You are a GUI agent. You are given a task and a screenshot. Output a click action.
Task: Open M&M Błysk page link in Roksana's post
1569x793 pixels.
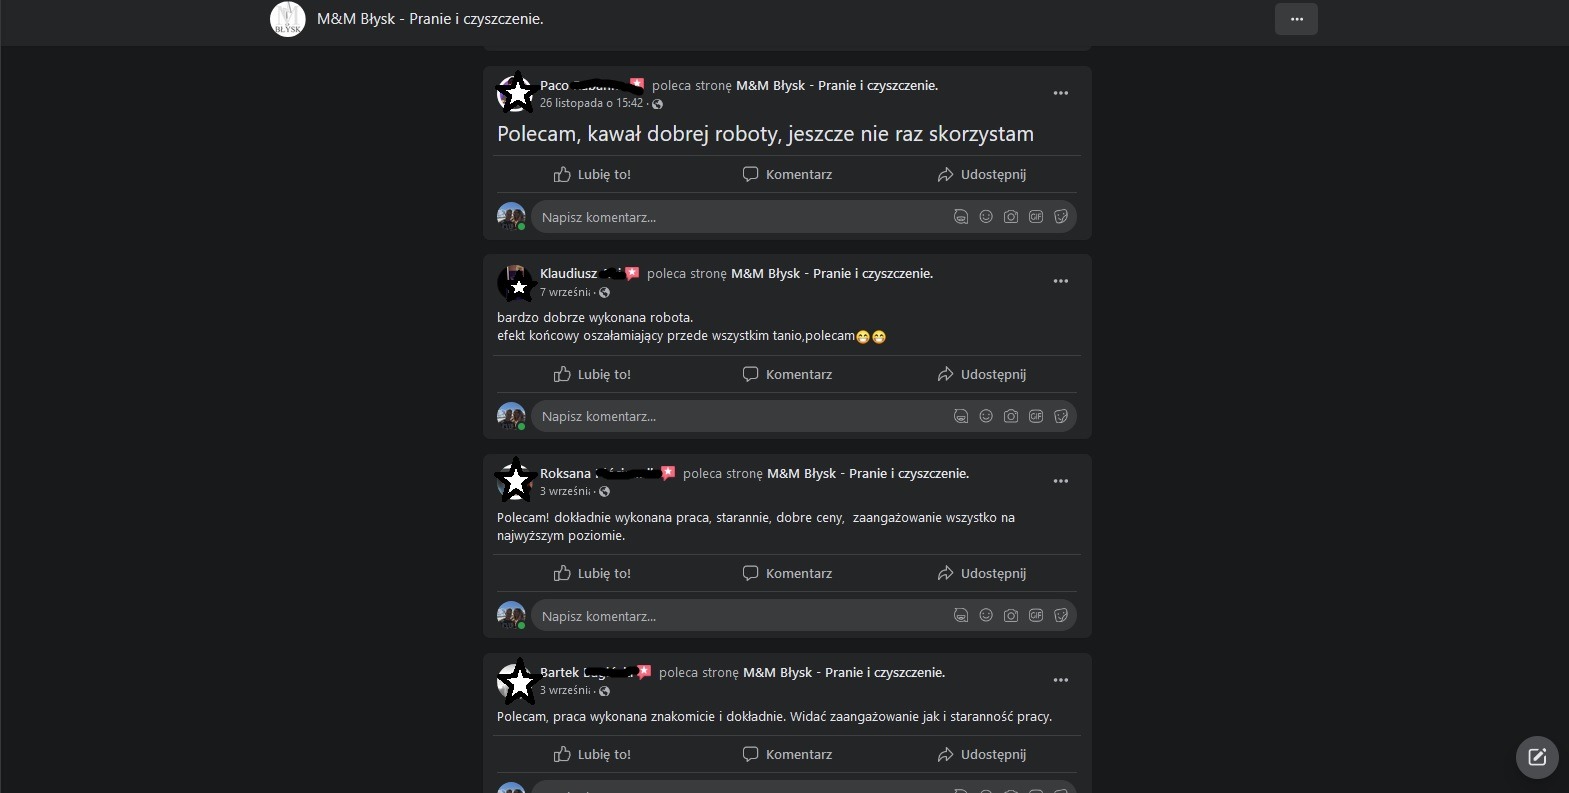868,473
